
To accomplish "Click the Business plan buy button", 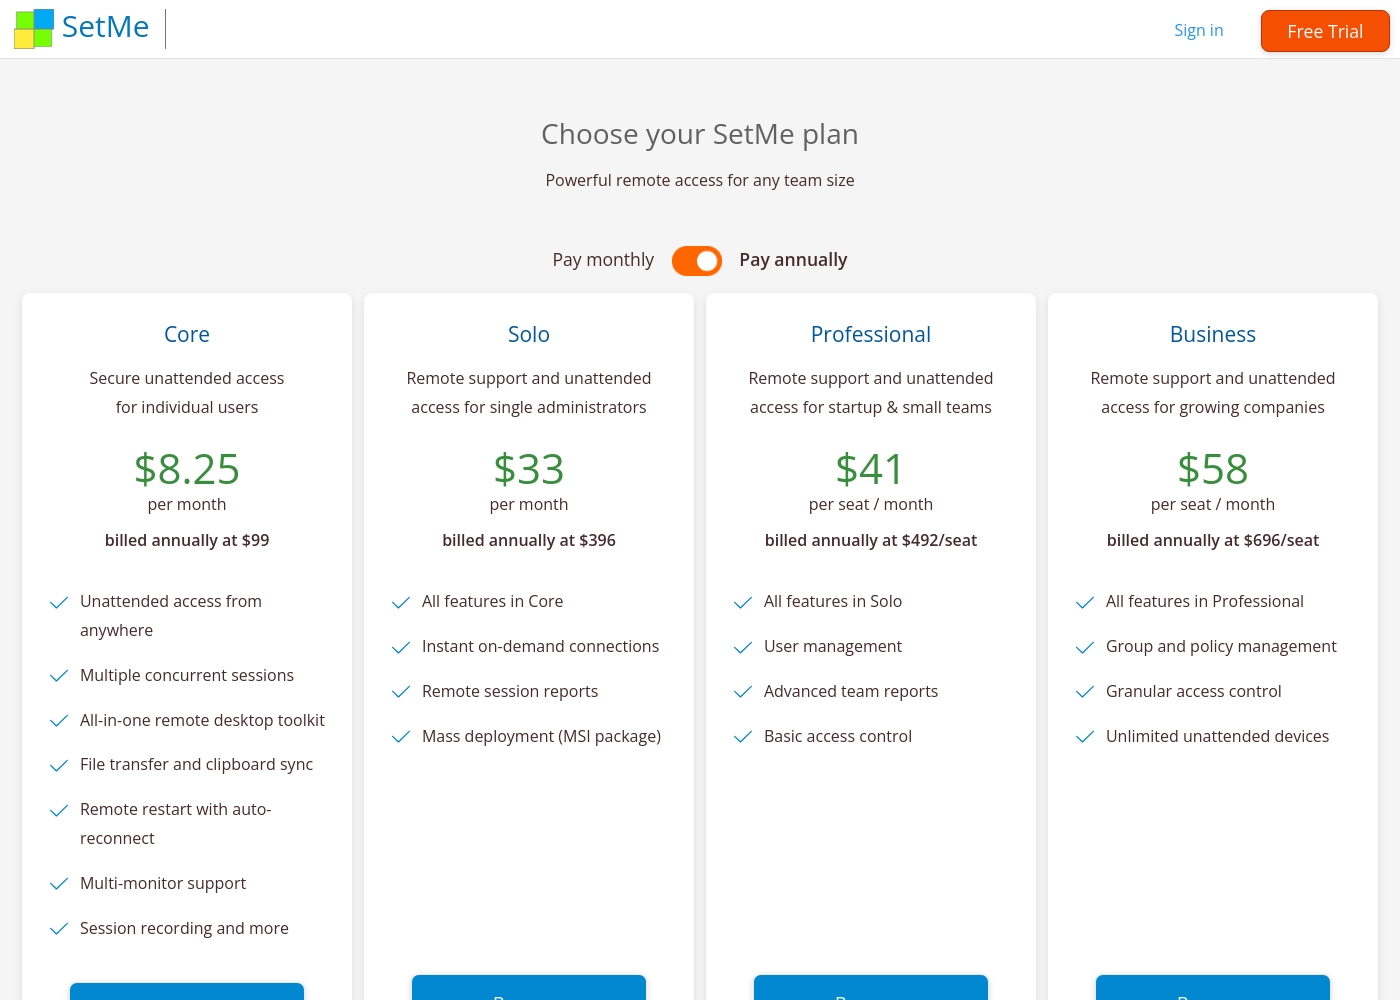I will pos(1213,988).
